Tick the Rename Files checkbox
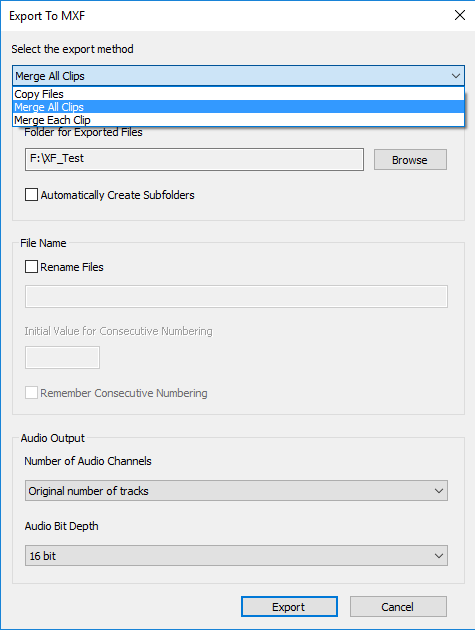 [x=31, y=267]
